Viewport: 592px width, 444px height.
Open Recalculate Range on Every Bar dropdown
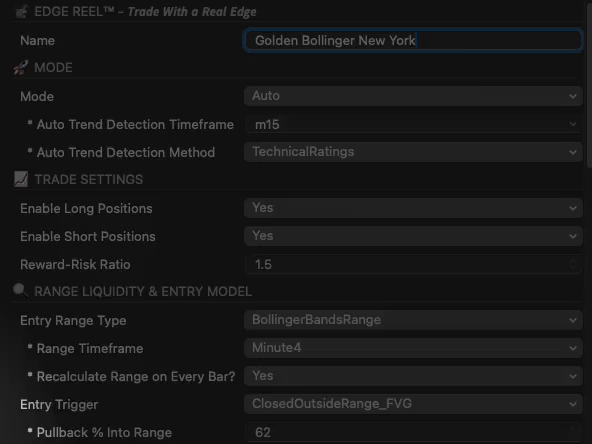coord(413,376)
